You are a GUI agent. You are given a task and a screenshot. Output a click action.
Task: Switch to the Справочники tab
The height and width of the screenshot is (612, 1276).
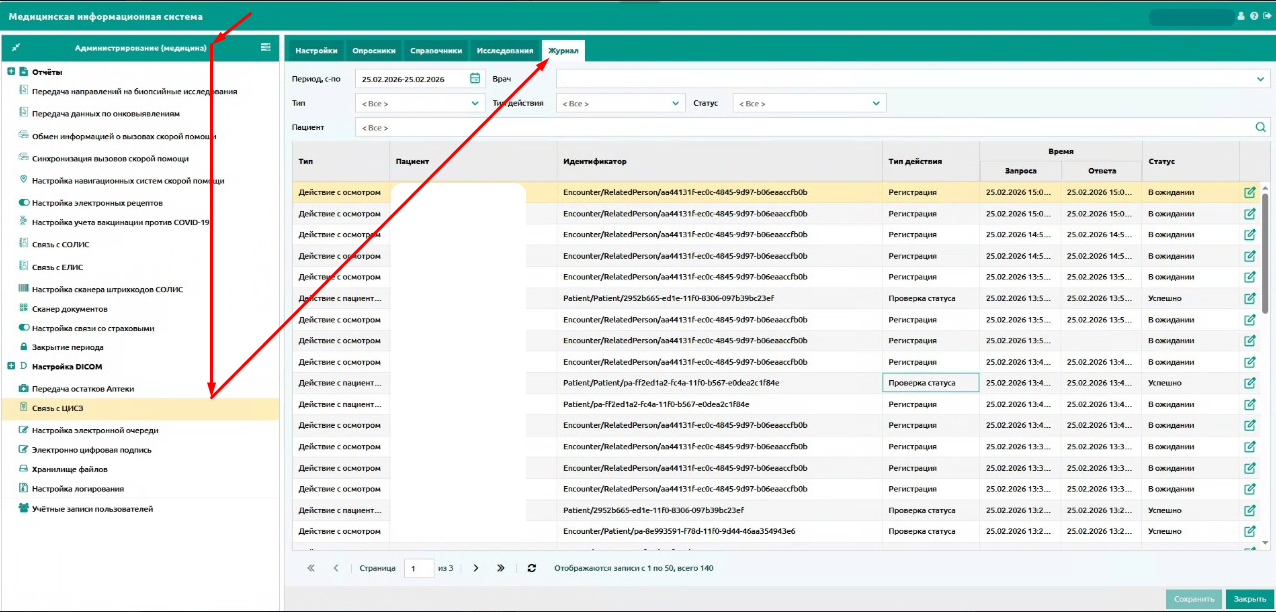[x=436, y=50]
